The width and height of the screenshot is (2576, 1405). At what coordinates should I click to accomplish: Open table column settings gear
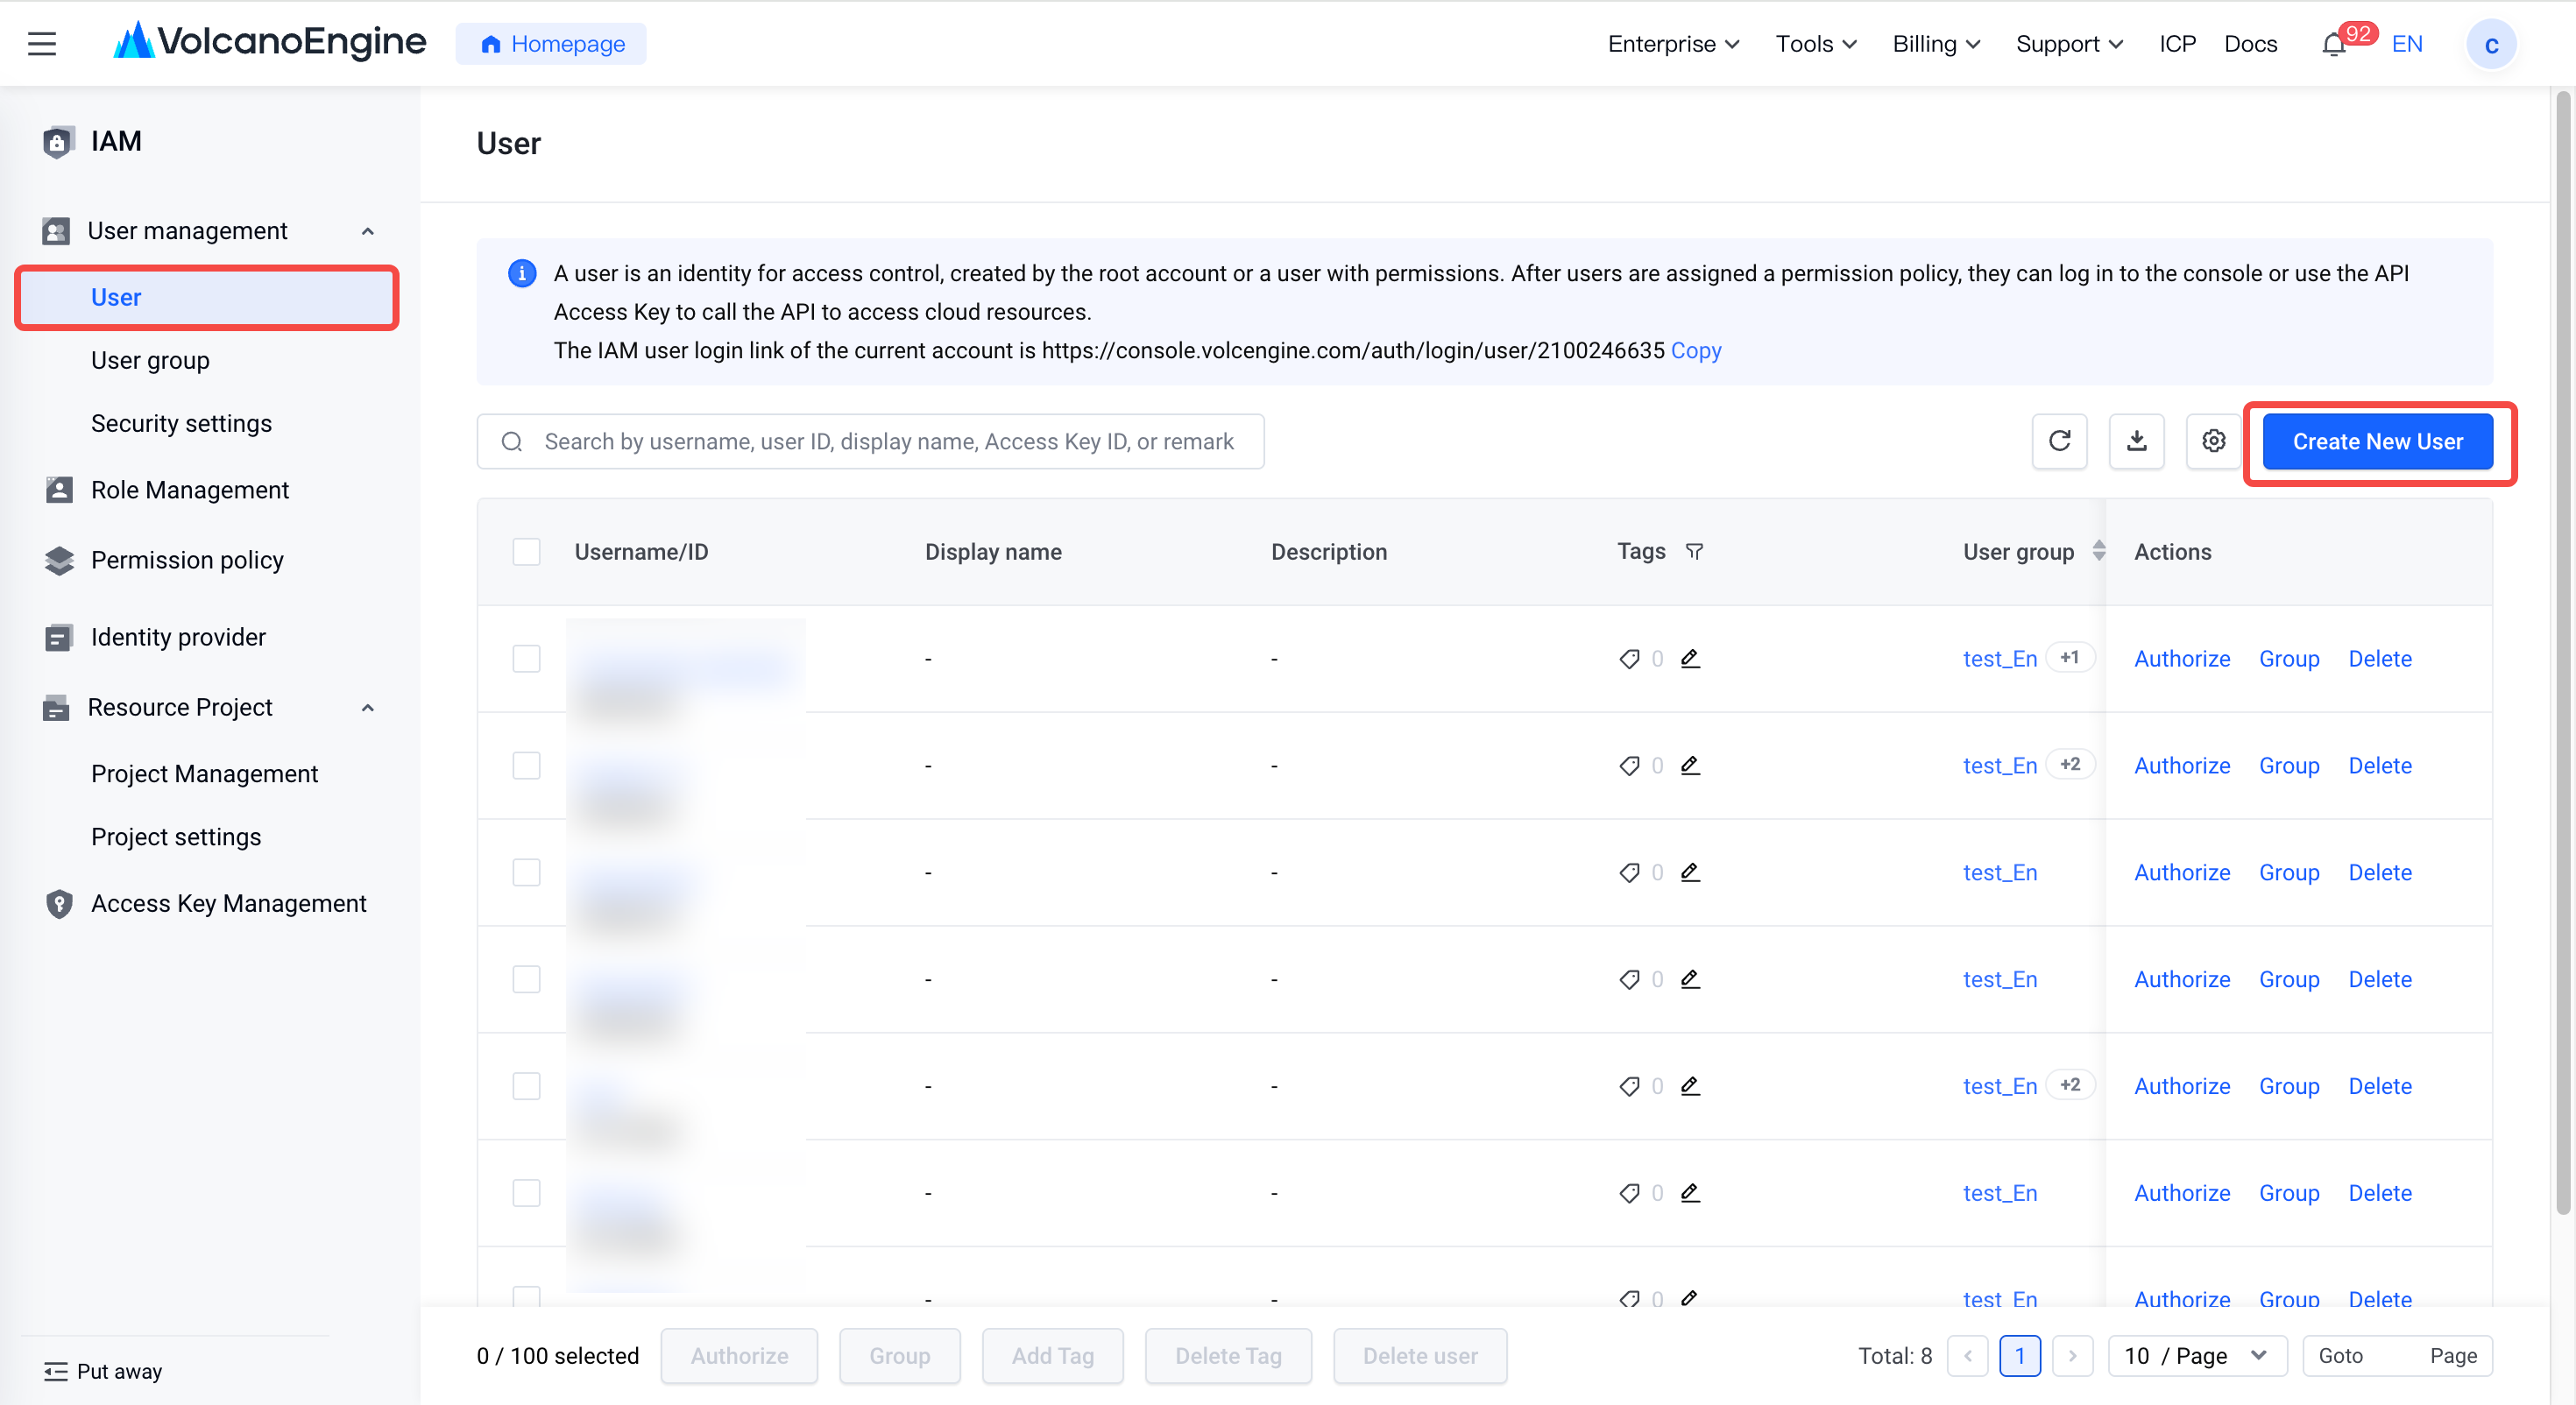coord(2213,441)
